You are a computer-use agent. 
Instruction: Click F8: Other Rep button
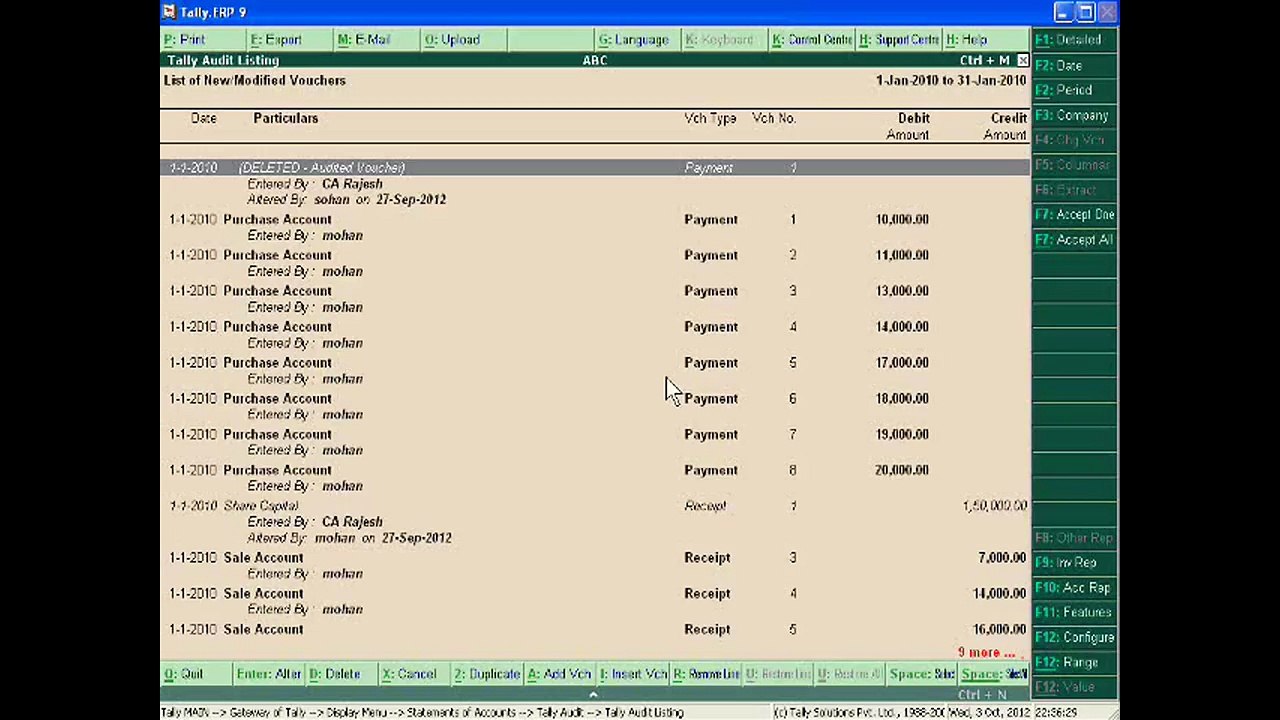click(1075, 538)
